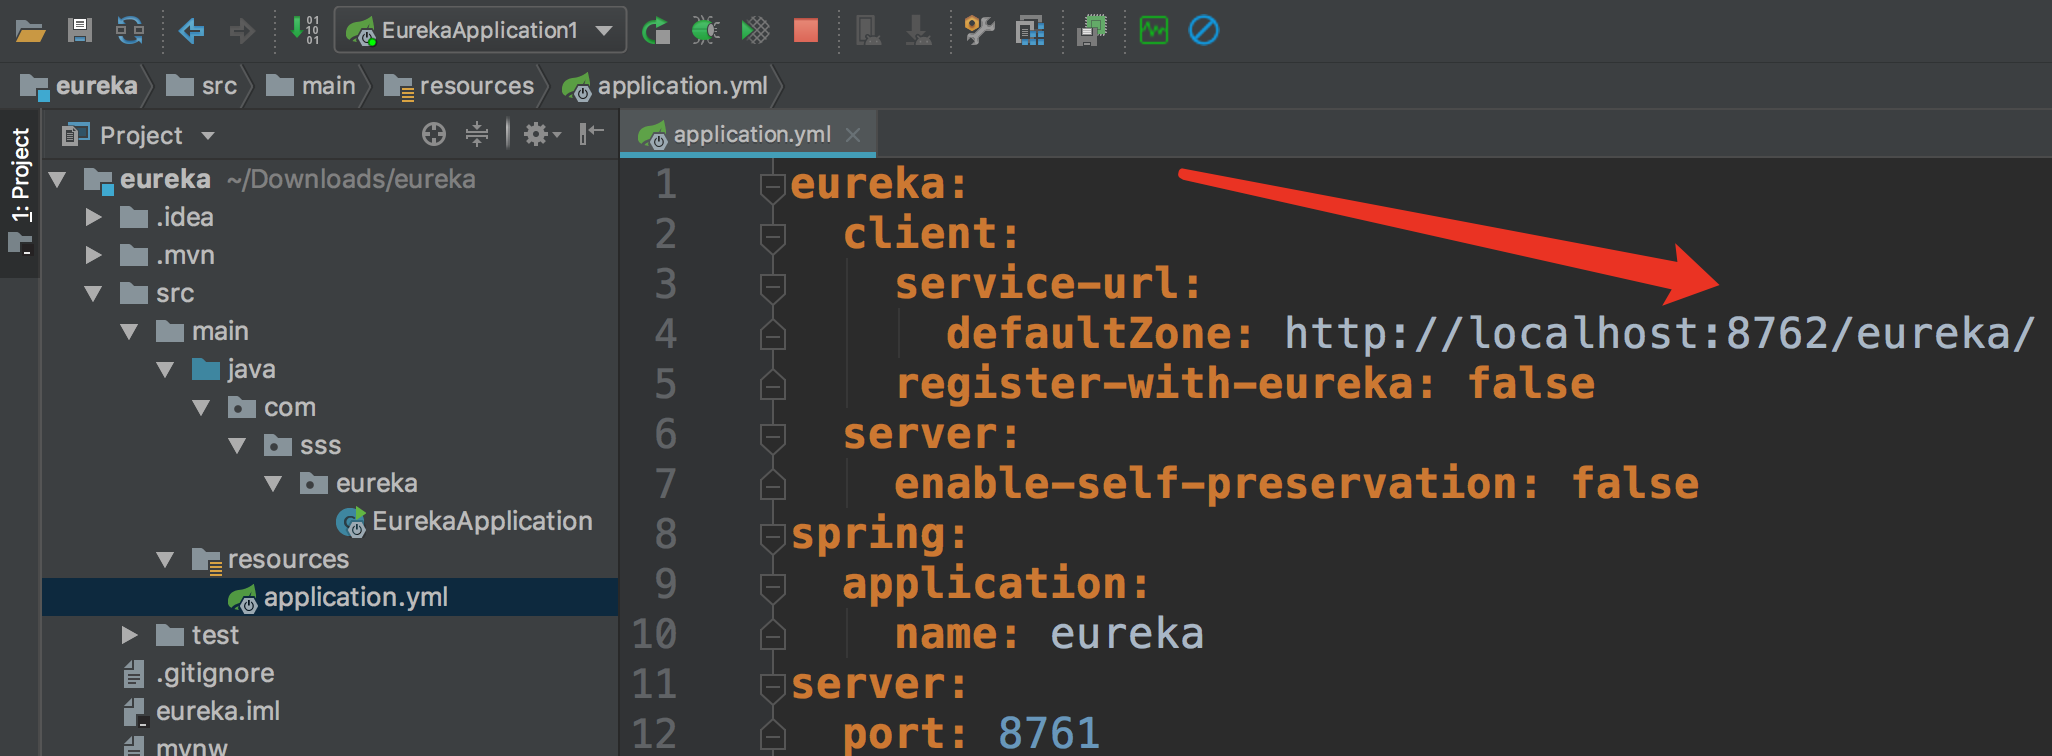
Task: Close the application.yml editor tab
Action: pos(853,135)
